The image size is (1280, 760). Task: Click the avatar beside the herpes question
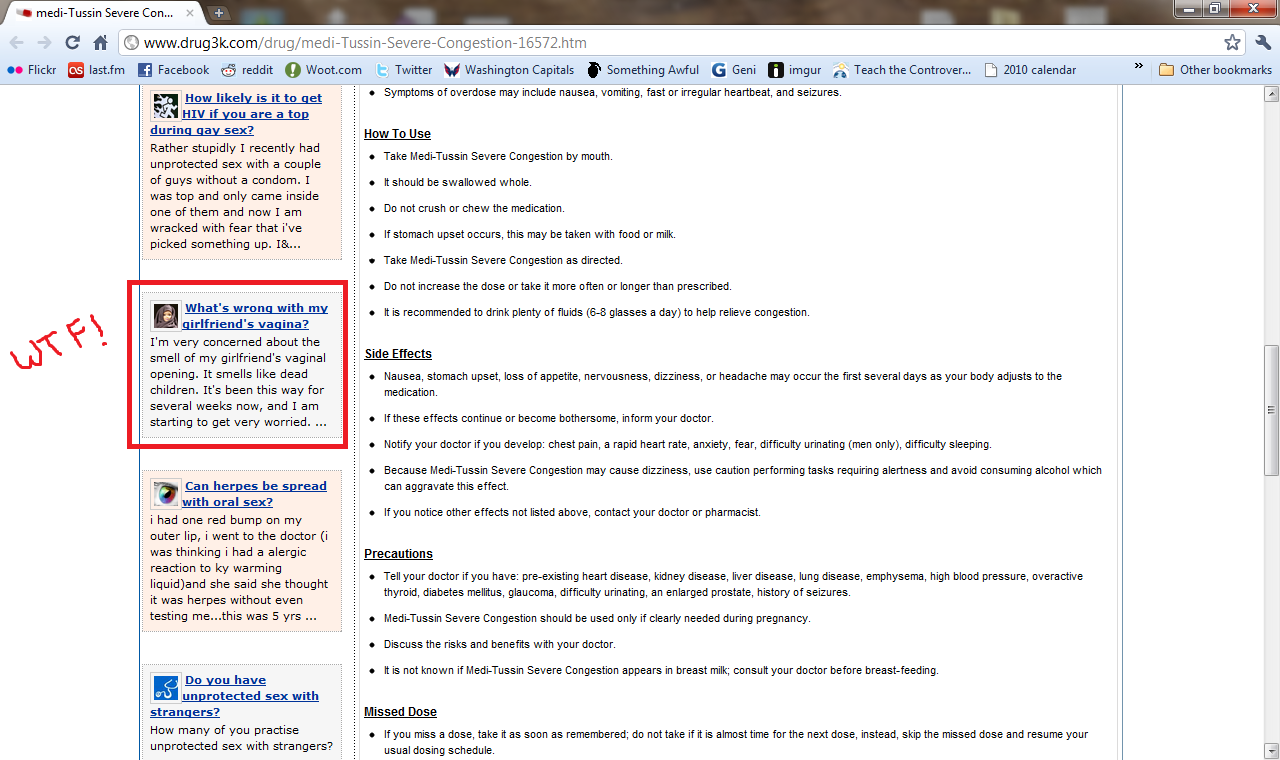(x=165, y=493)
